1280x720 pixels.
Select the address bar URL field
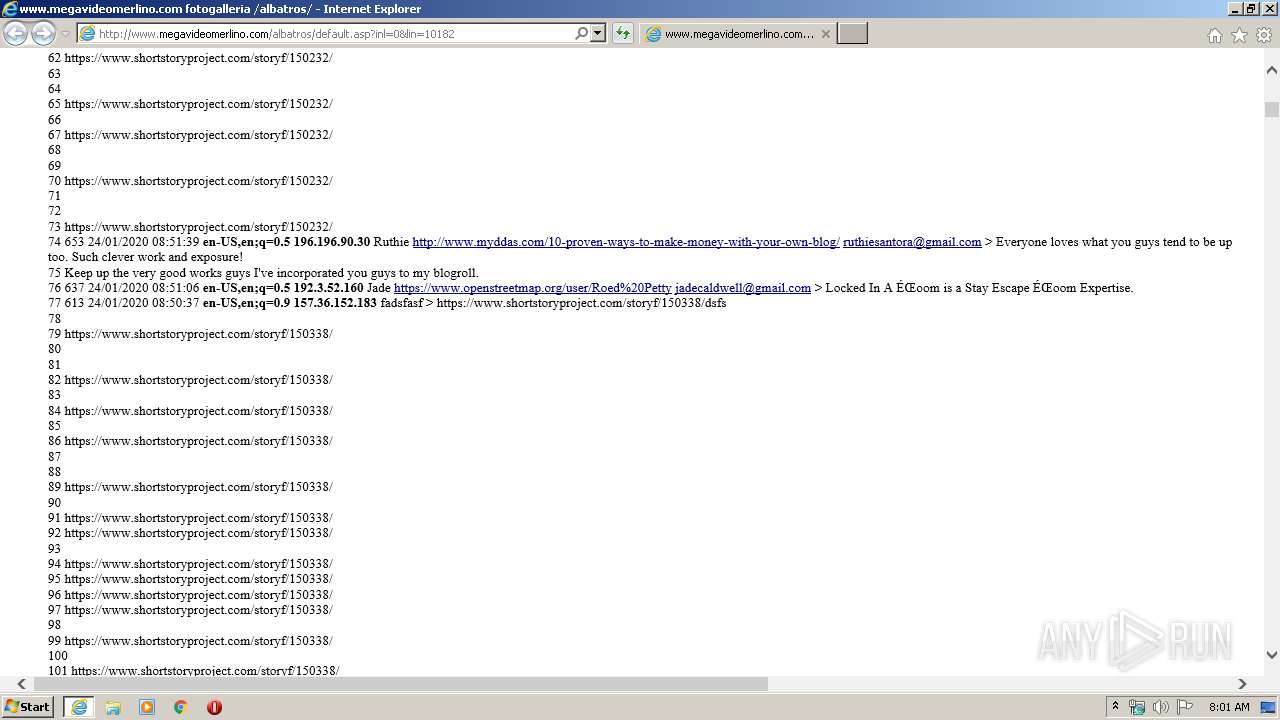tap(334, 34)
